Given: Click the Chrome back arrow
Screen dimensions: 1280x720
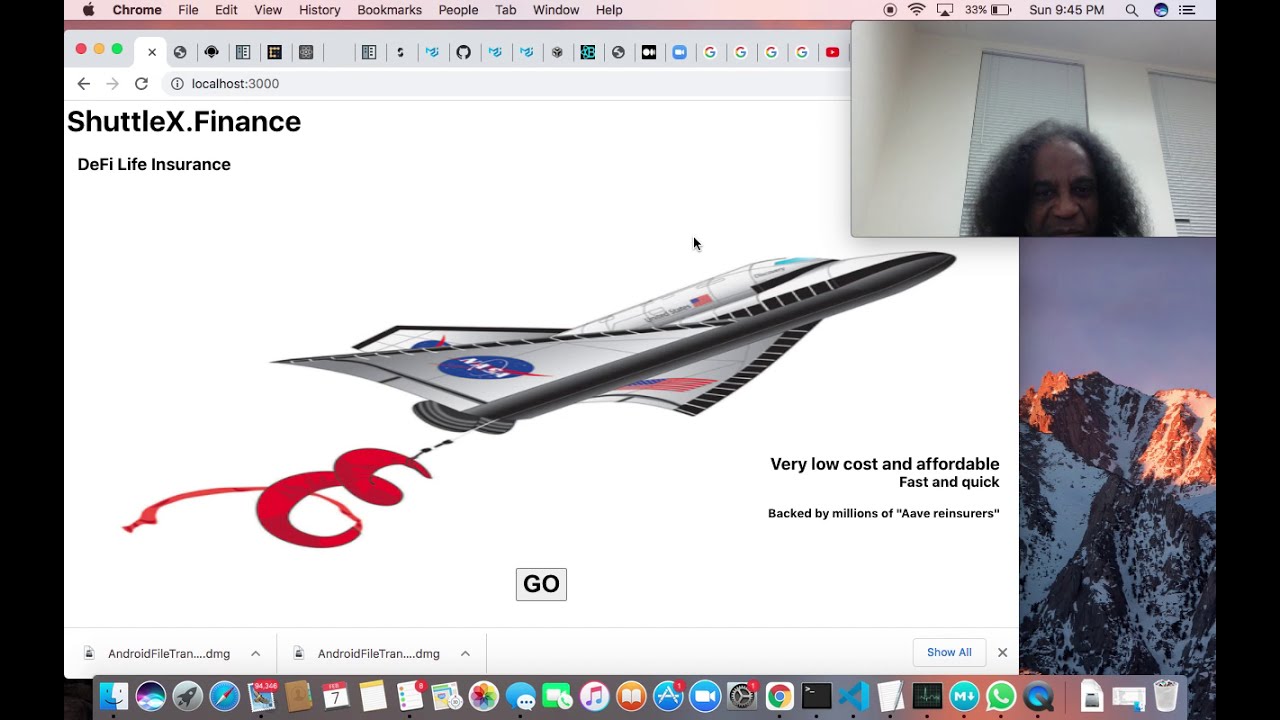Looking at the screenshot, I should 84,84.
